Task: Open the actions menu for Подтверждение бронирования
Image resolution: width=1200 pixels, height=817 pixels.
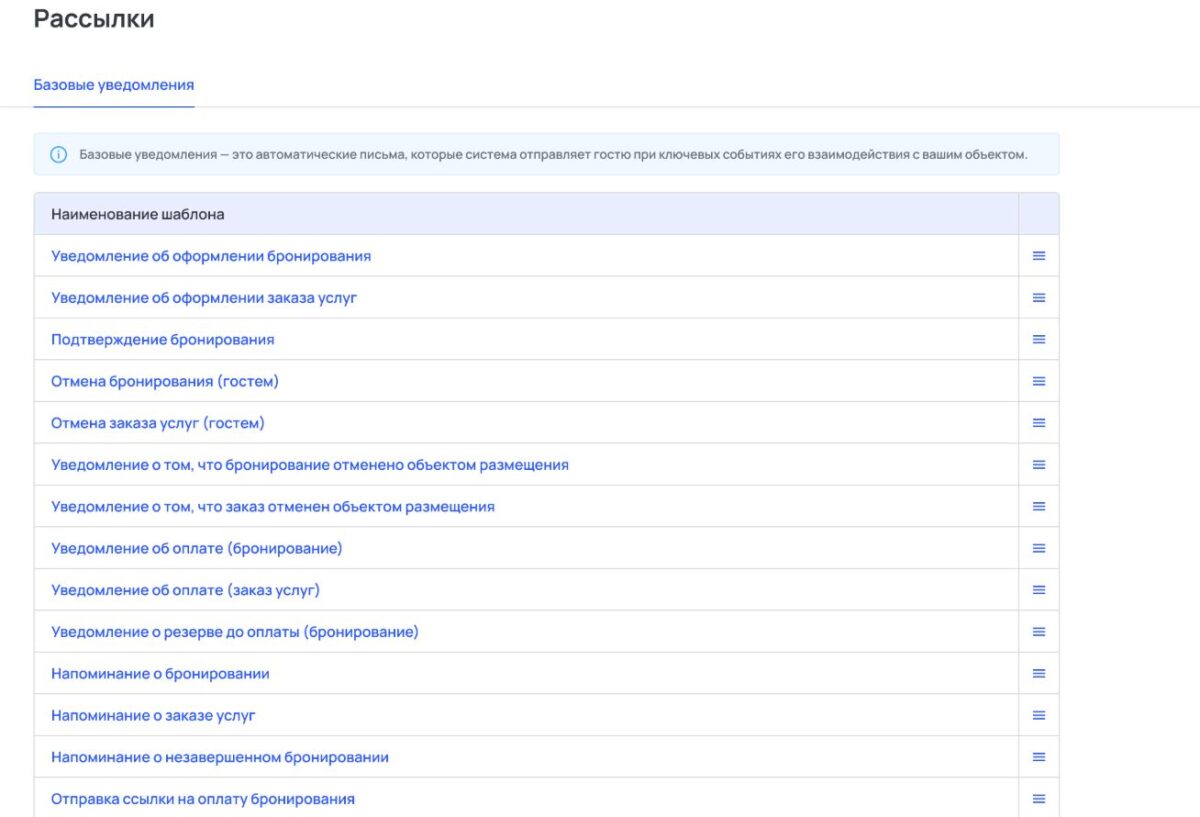Action: 1038,339
